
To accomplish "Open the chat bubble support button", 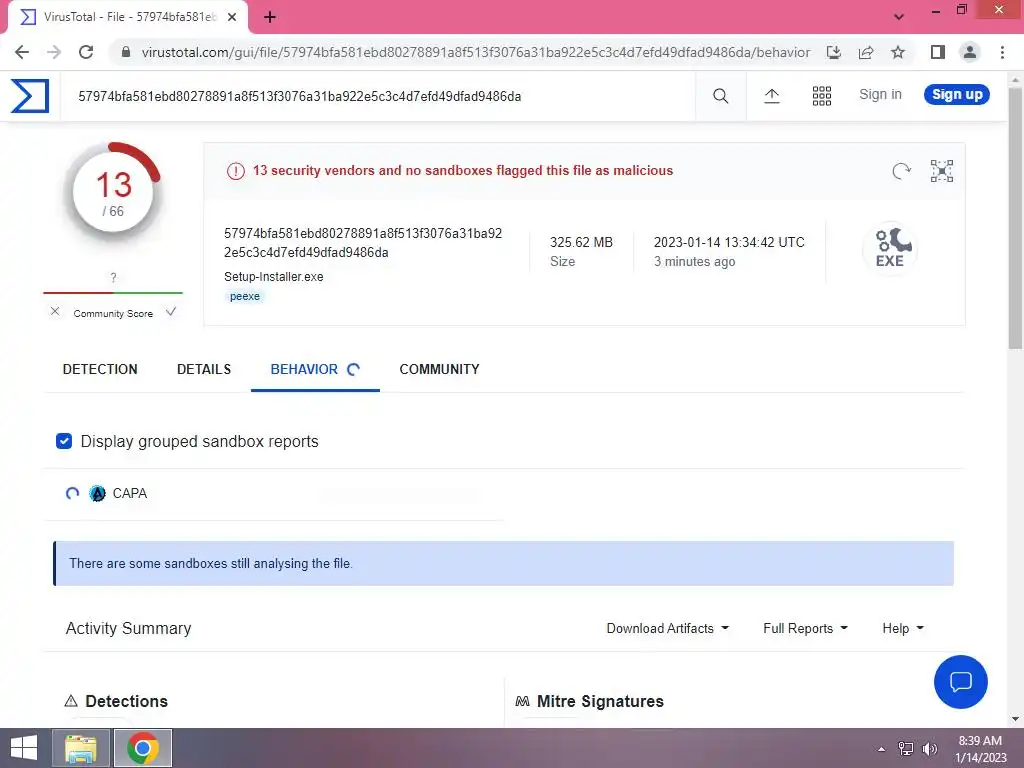I will (x=961, y=682).
